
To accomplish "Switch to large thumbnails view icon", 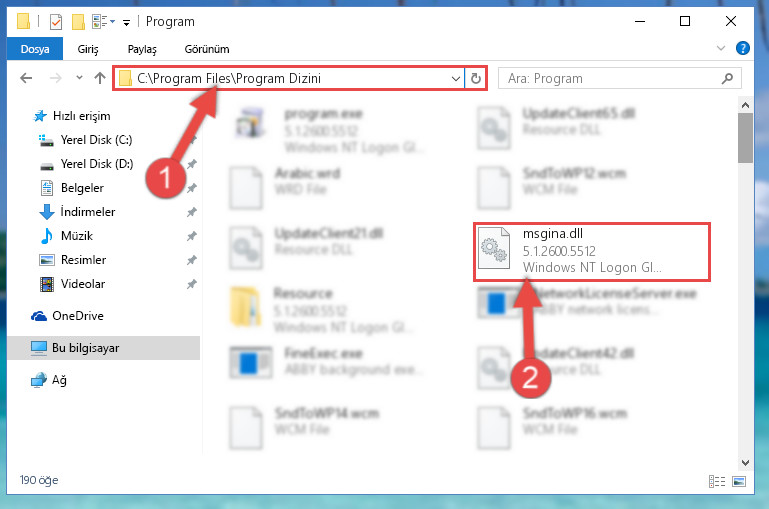I will [x=739, y=481].
